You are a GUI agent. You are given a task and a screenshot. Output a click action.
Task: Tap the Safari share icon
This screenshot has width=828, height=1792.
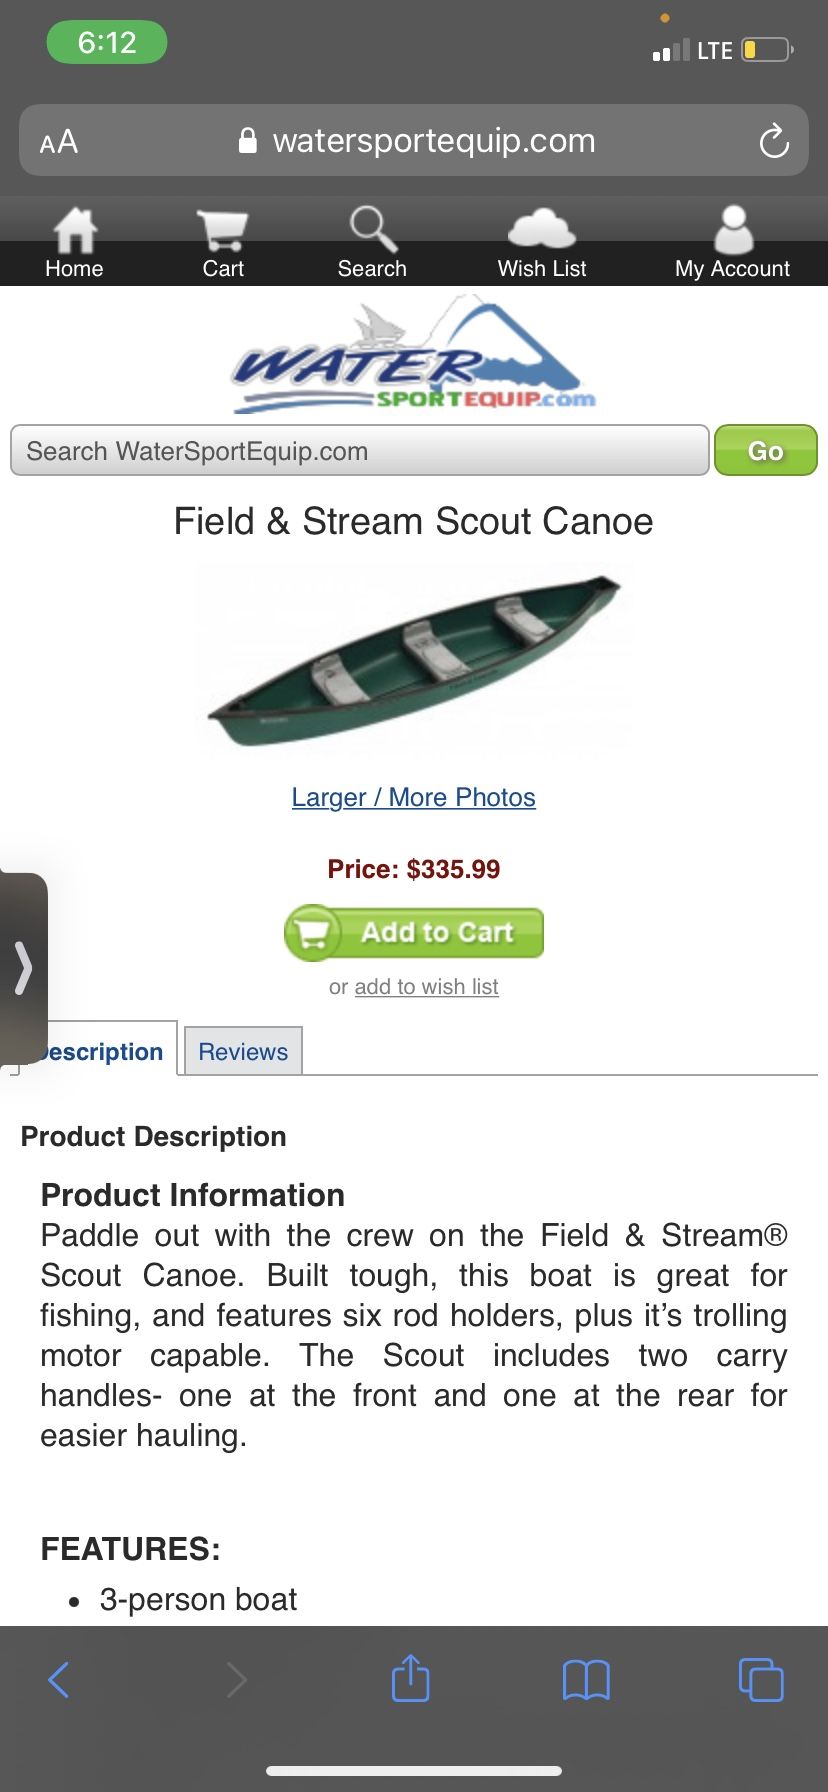click(x=409, y=1679)
